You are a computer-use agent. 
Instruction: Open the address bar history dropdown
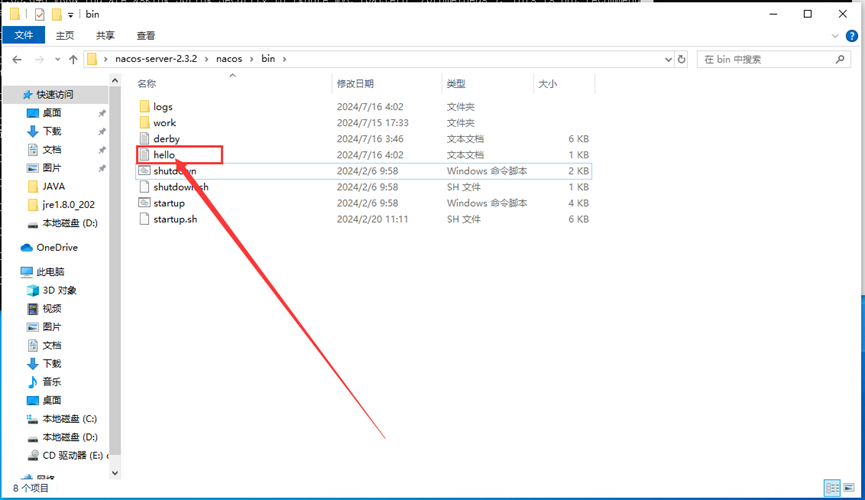click(668, 59)
